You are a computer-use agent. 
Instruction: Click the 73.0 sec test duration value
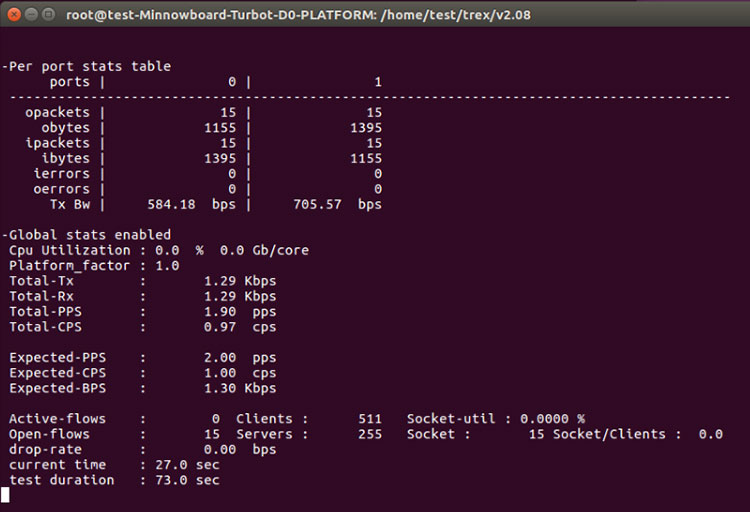pyautogui.click(x=188, y=480)
